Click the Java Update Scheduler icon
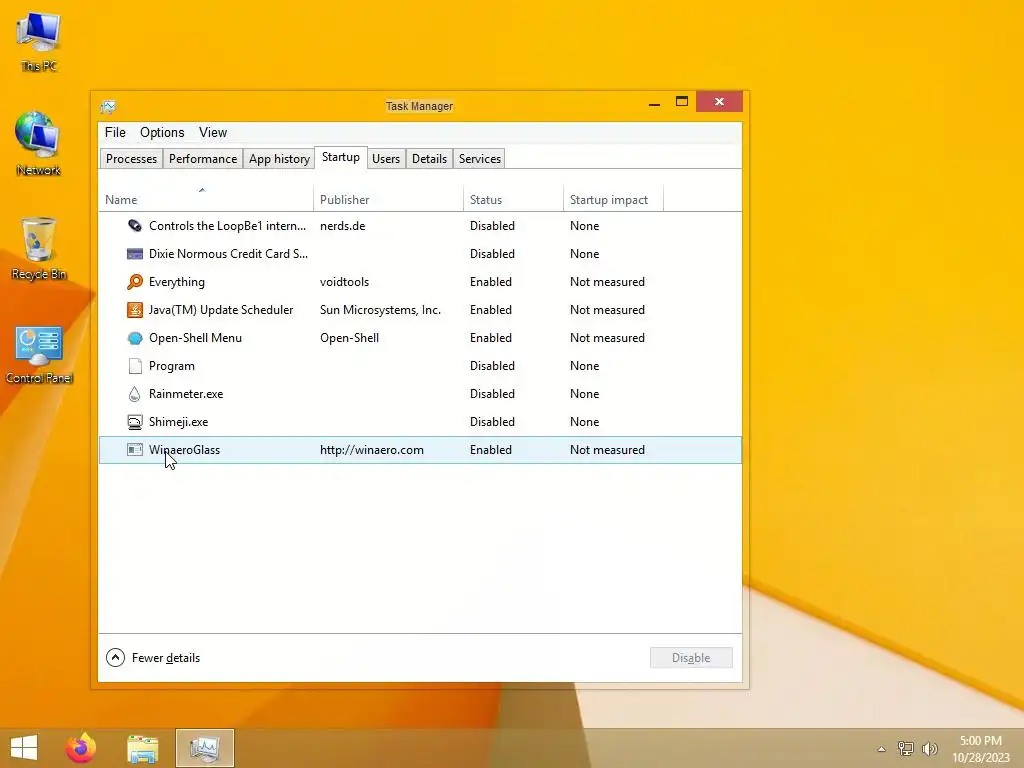Viewport: 1024px width, 768px height. (135, 310)
